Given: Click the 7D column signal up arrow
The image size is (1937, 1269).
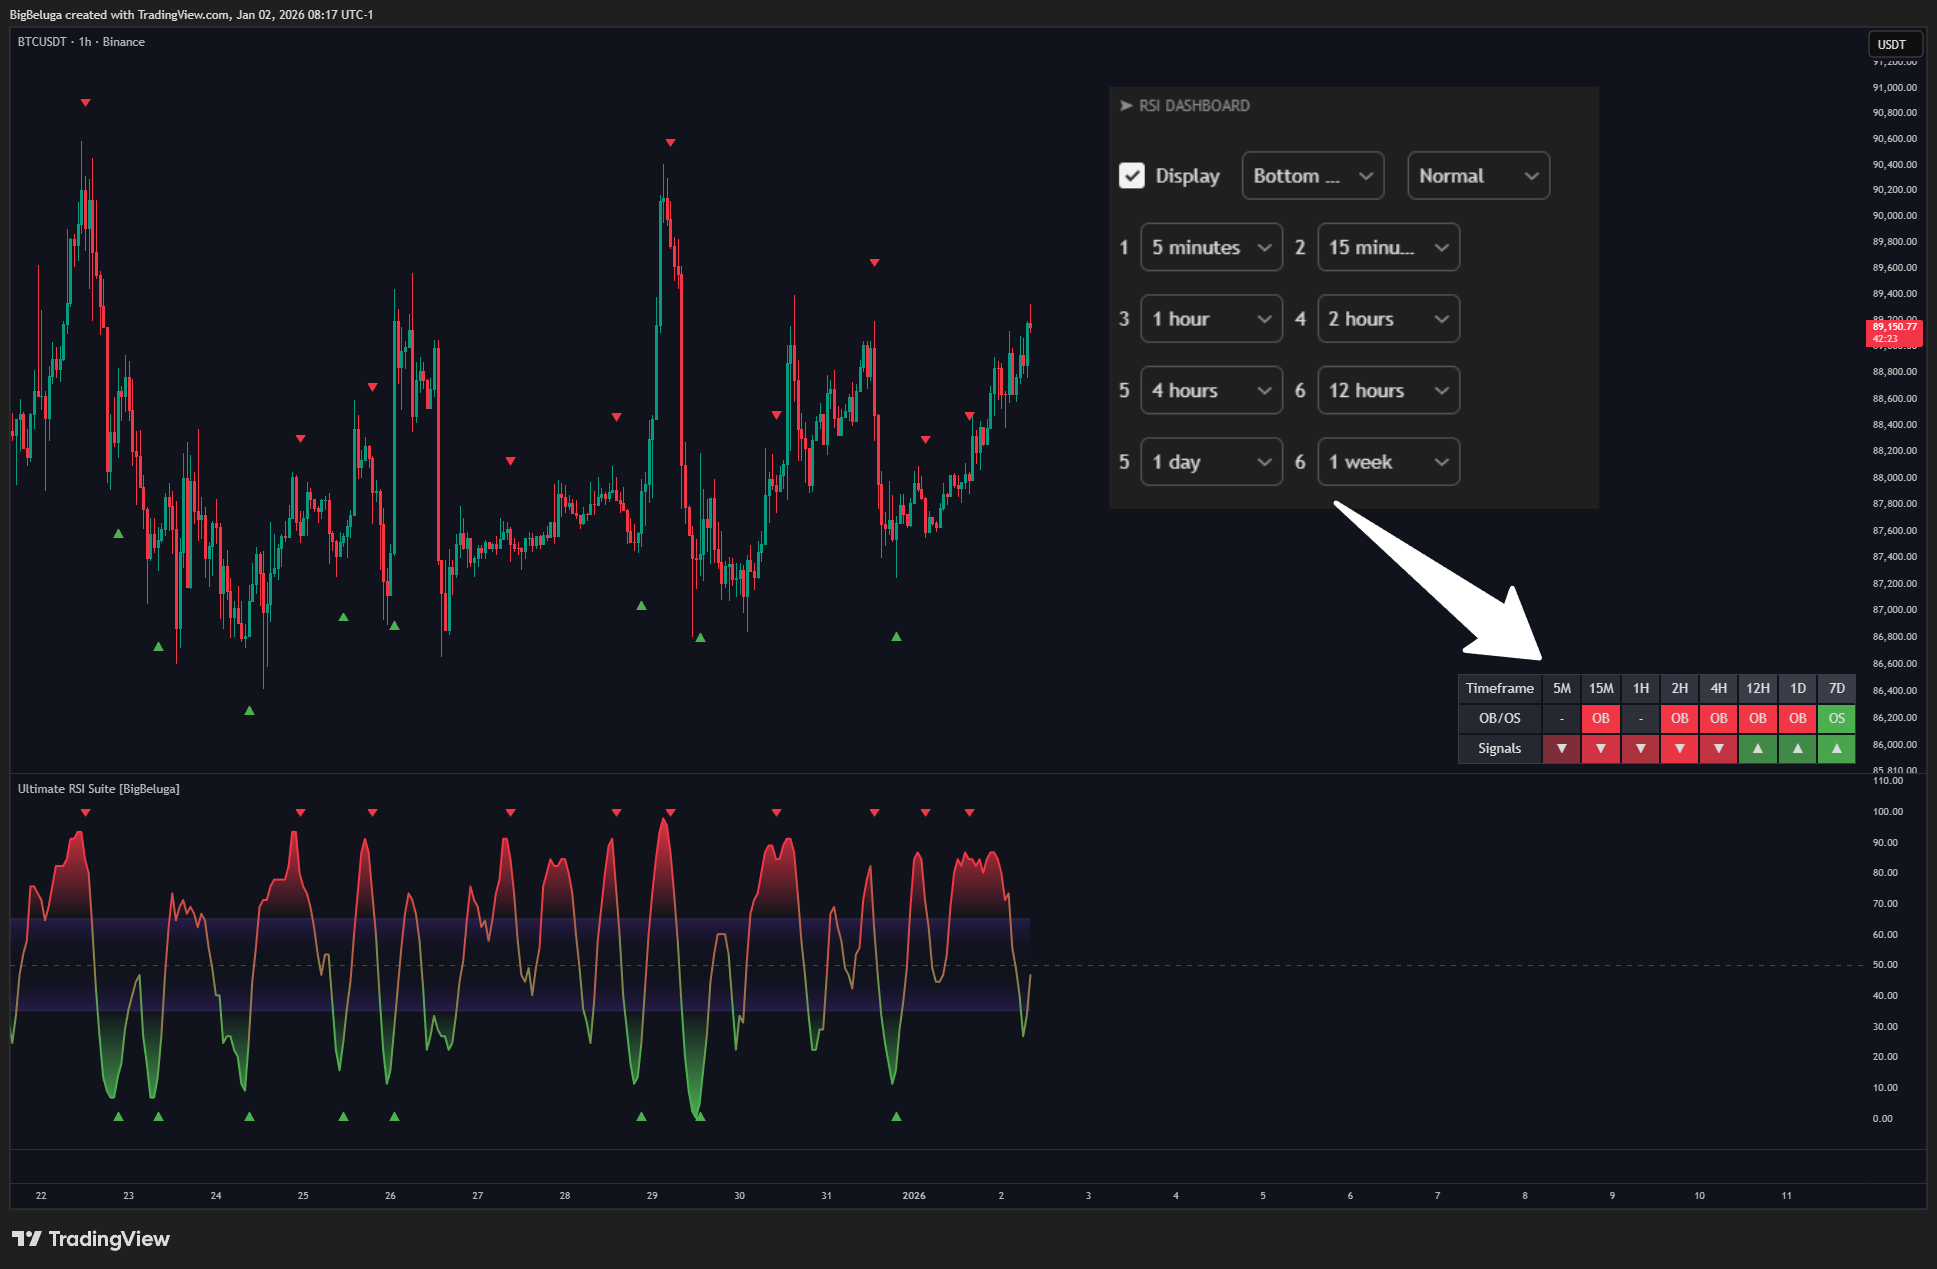Looking at the screenshot, I should coord(1837,749).
